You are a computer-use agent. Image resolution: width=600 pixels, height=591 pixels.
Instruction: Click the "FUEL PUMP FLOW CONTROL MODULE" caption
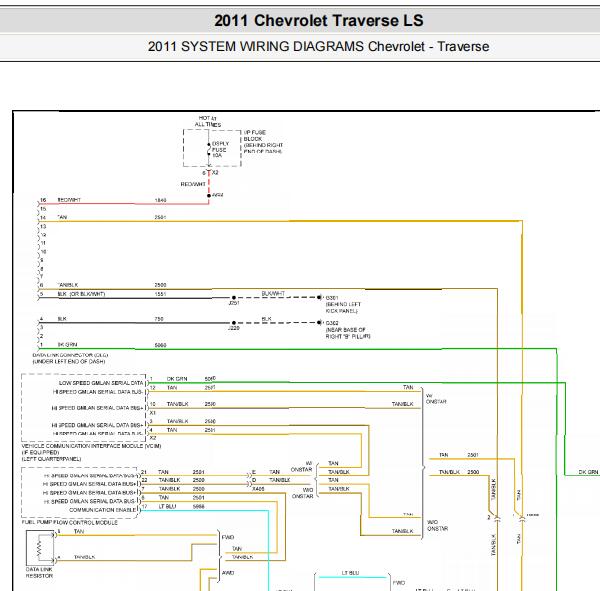pyautogui.click(x=70, y=522)
